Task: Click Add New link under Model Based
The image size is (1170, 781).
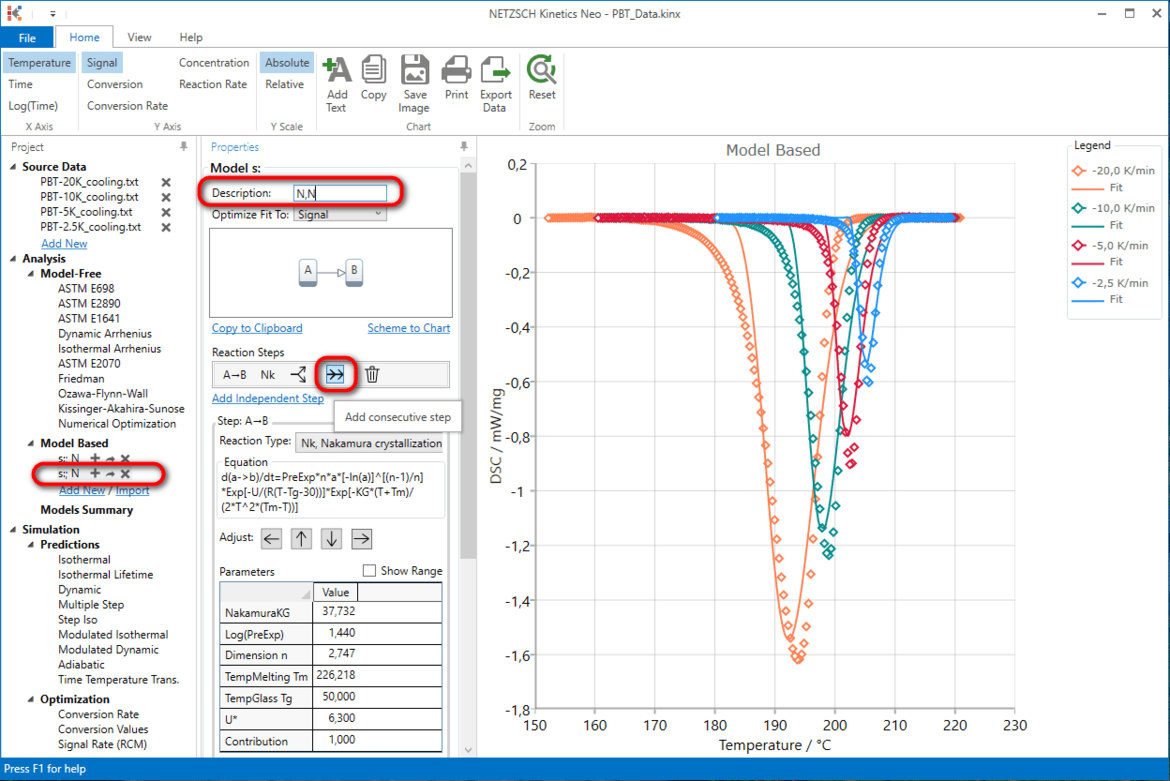Action: [x=82, y=490]
